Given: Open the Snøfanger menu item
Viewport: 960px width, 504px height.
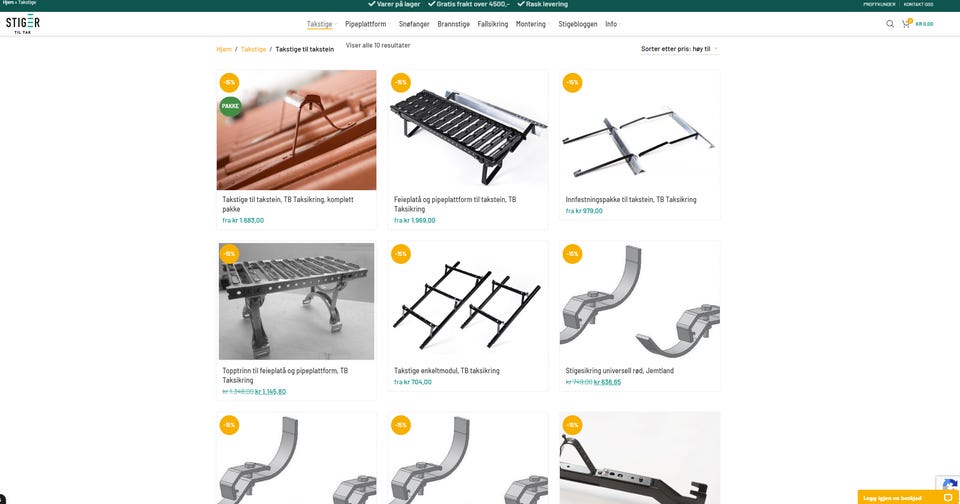Looking at the screenshot, I should 414,24.
